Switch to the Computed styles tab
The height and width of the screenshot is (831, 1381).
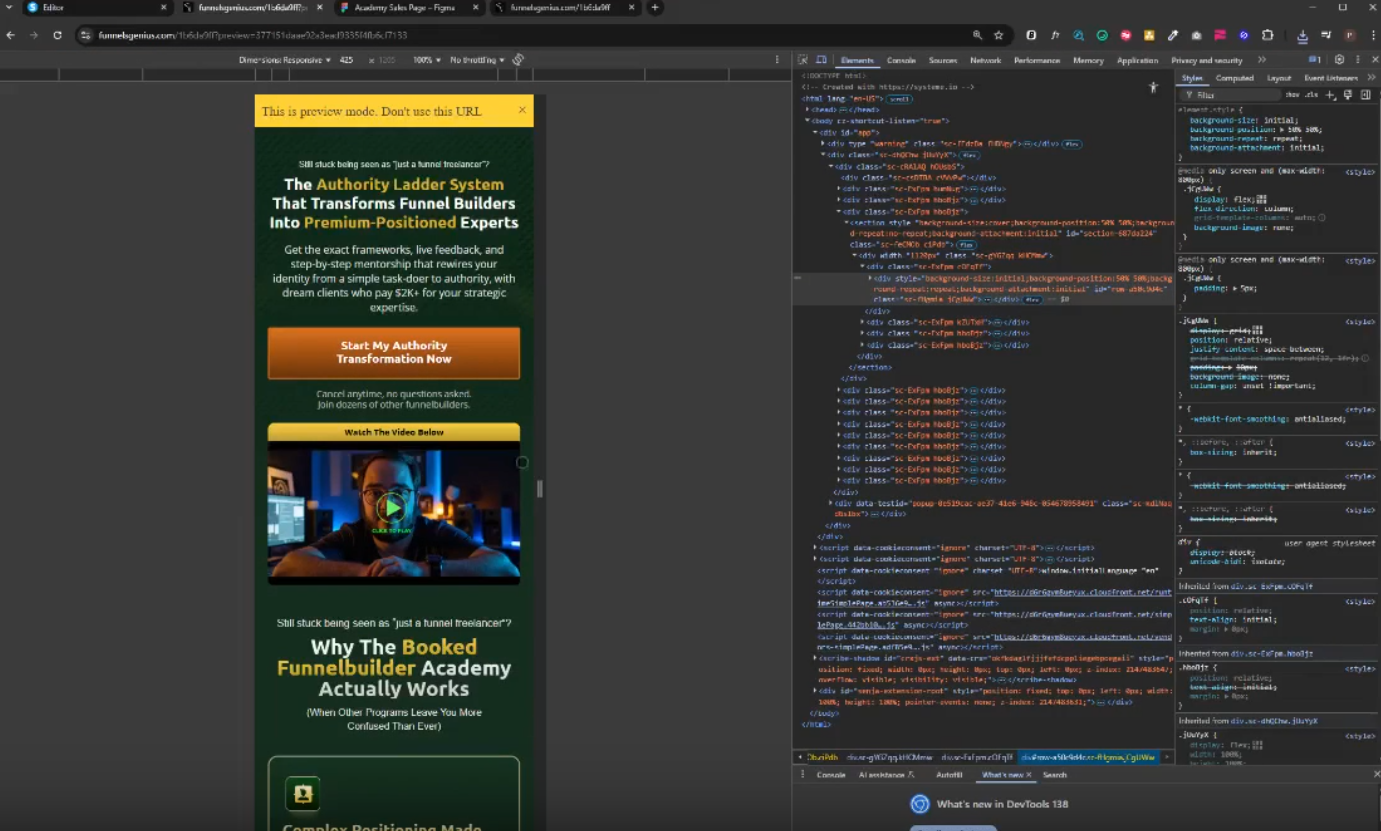[x=1234, y=78]
